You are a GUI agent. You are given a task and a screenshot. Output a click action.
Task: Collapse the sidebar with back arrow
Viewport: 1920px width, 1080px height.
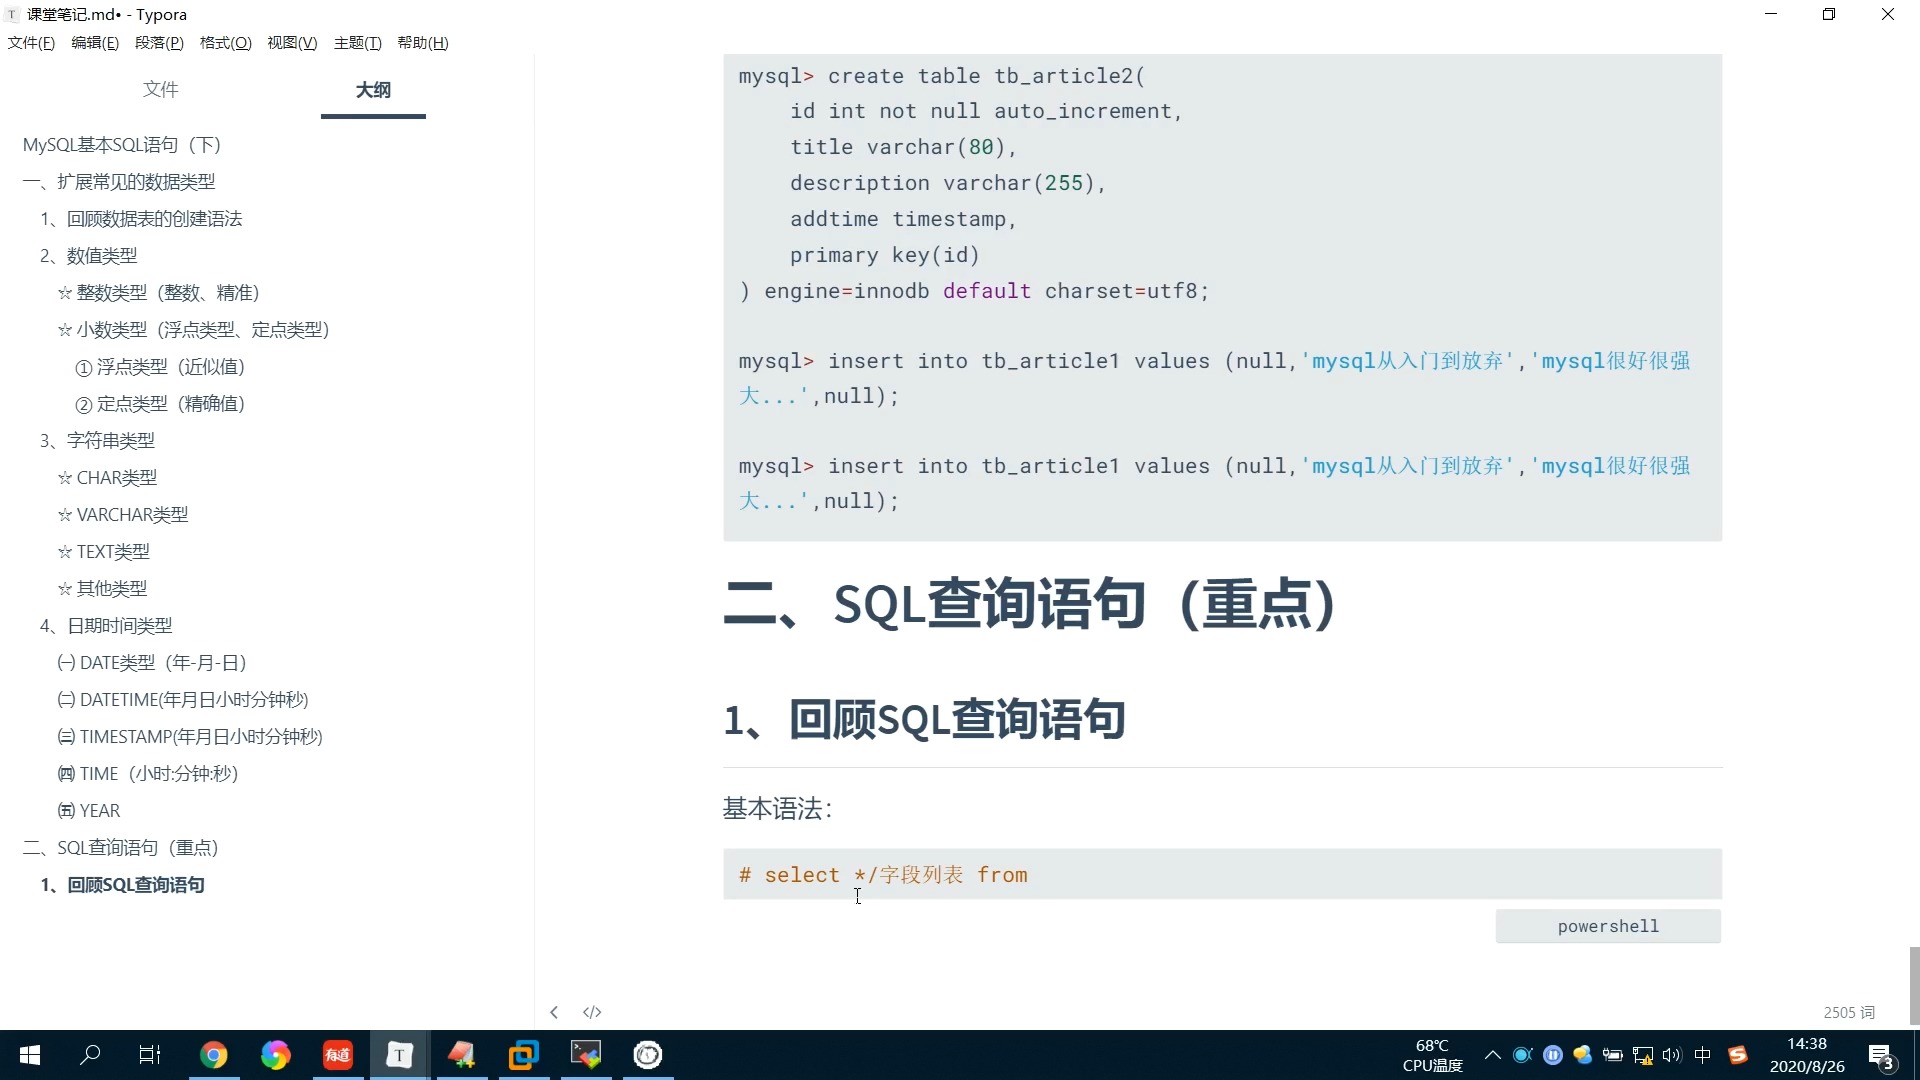point(554,1012)
